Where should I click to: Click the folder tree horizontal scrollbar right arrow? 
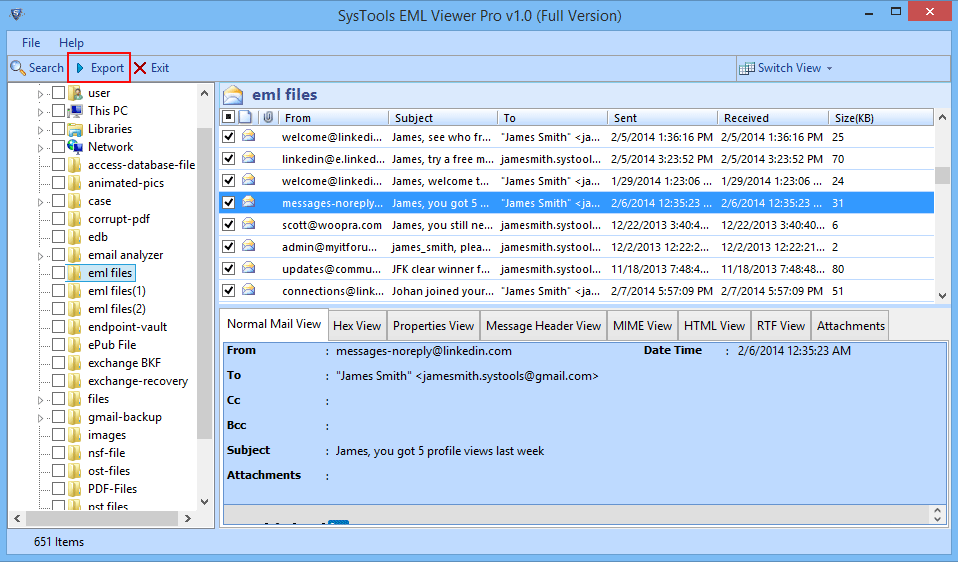(x=188, y=518)
